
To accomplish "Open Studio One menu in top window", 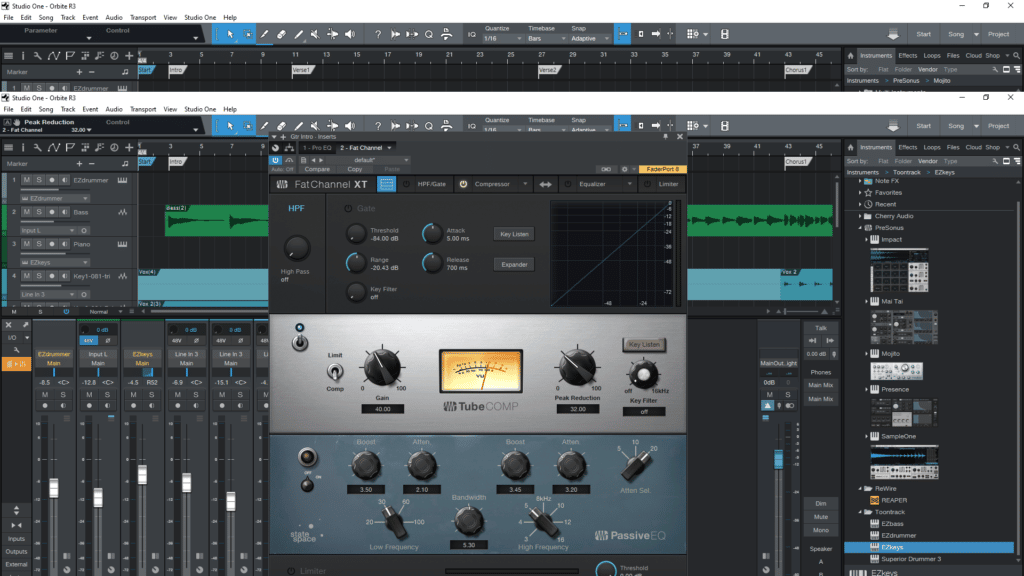I will coord(200,18).
